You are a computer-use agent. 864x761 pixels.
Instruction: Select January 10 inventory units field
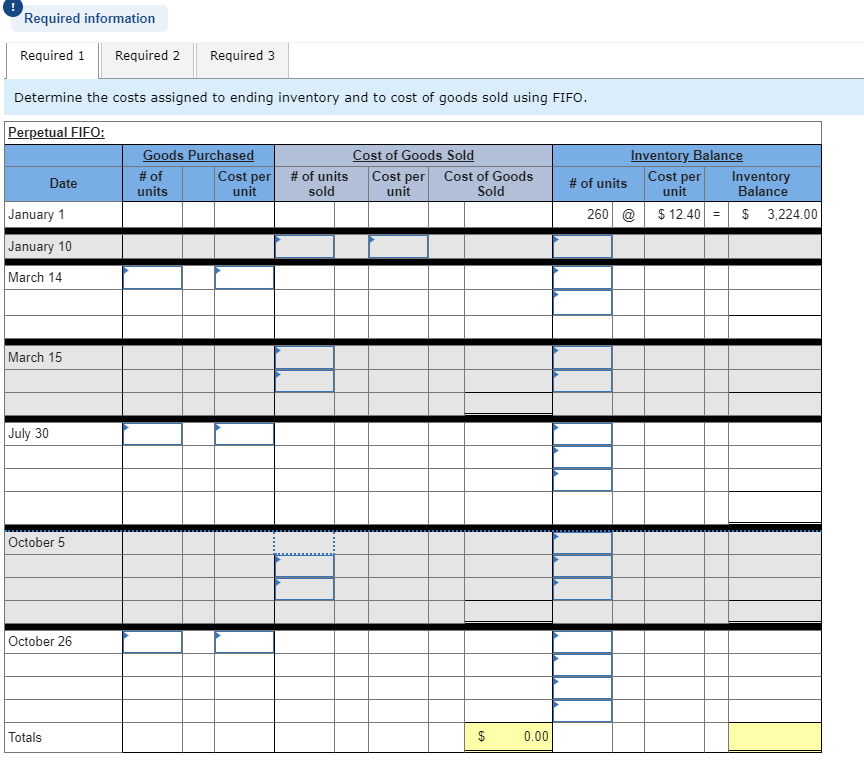point(582,246)
